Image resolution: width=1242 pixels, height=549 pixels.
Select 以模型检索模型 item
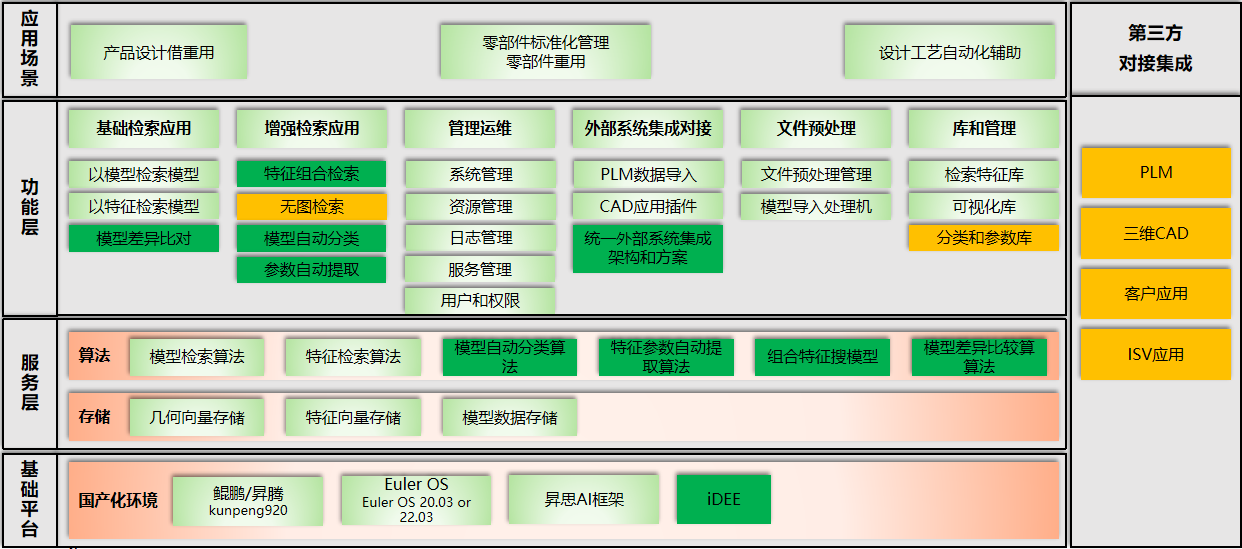point(143,174)
